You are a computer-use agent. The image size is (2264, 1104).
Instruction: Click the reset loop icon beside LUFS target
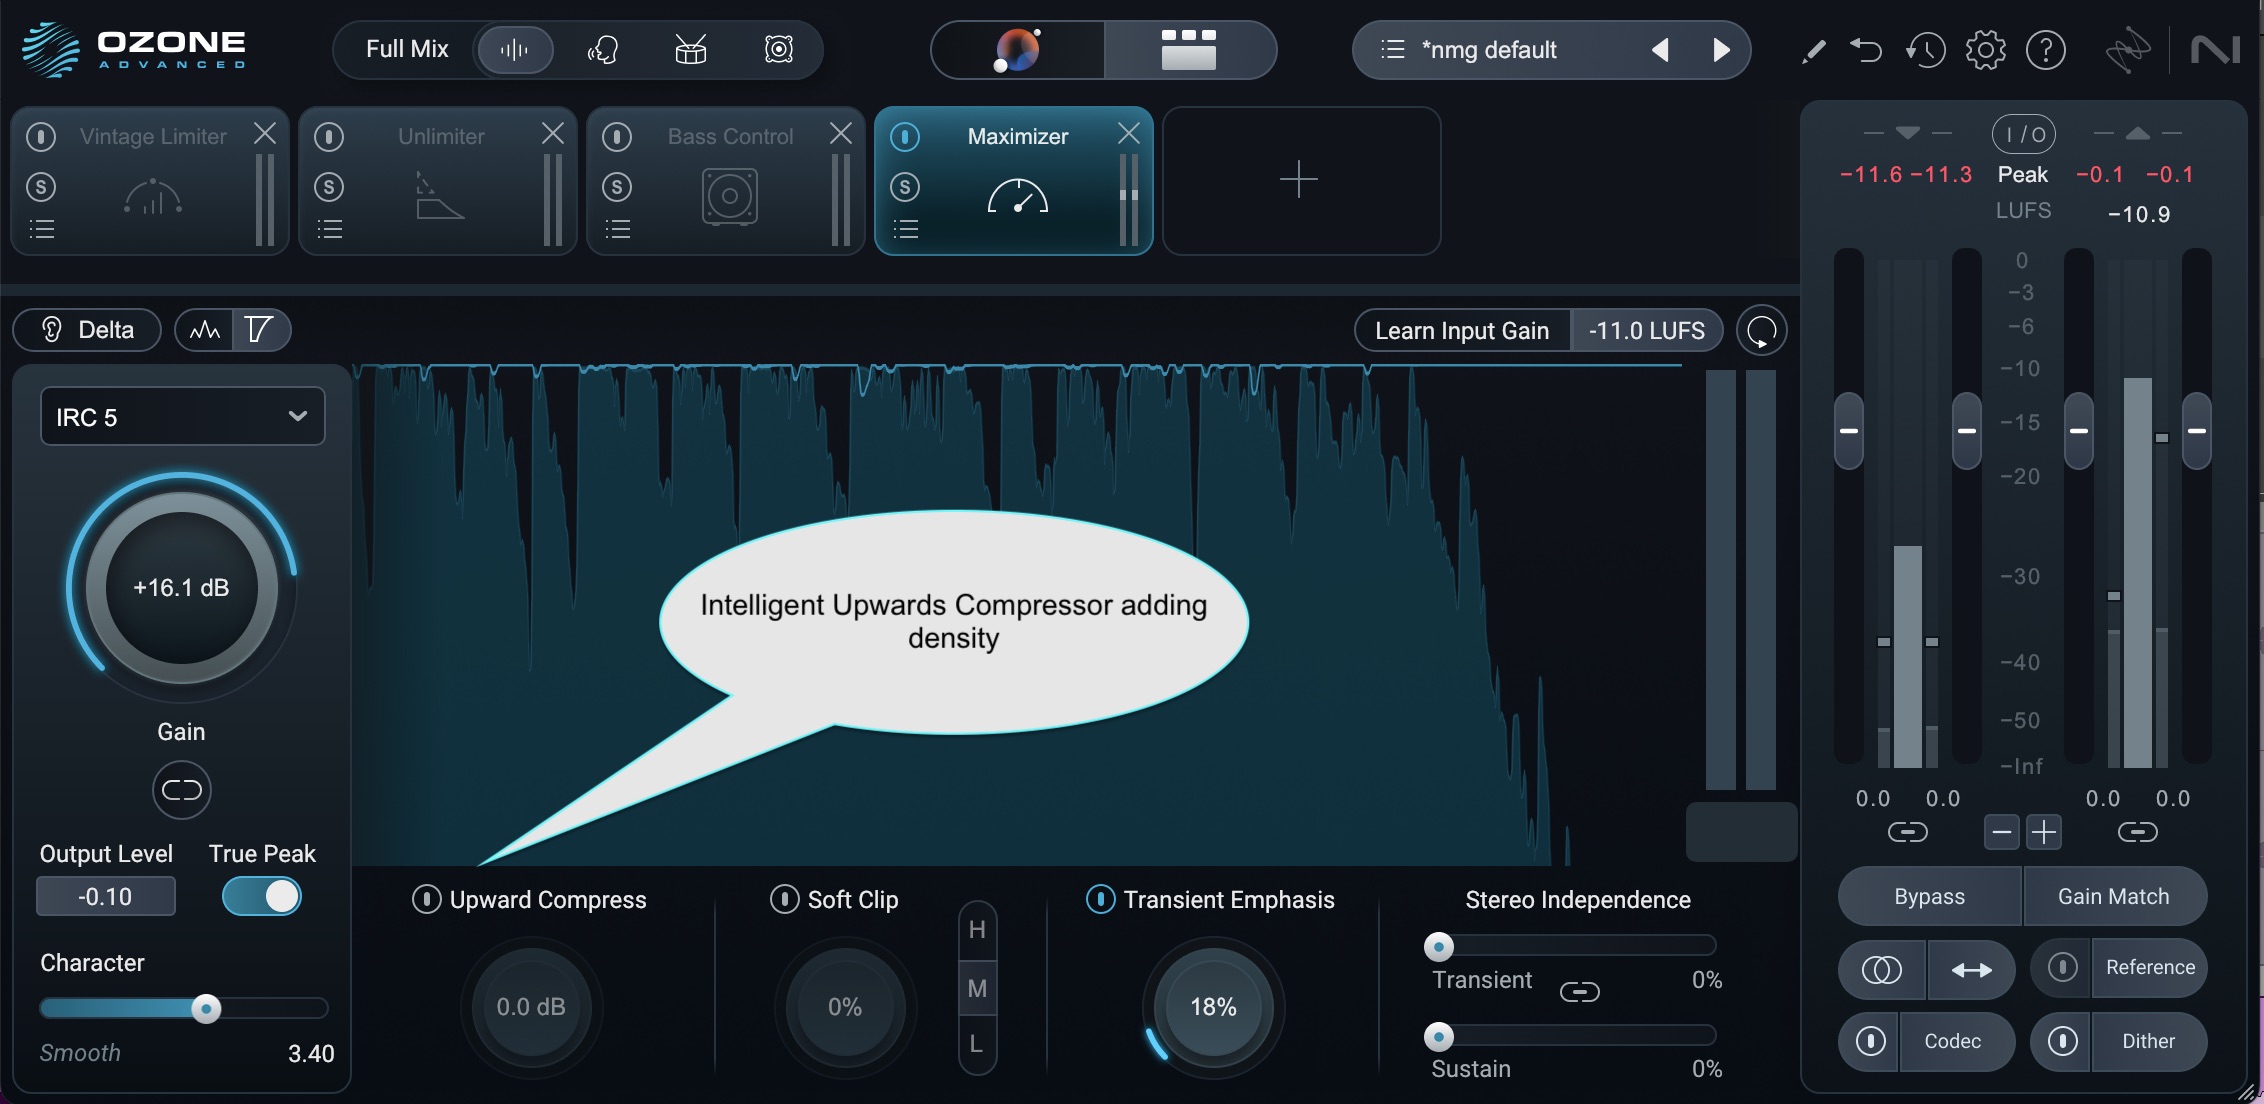[1761, 331]
